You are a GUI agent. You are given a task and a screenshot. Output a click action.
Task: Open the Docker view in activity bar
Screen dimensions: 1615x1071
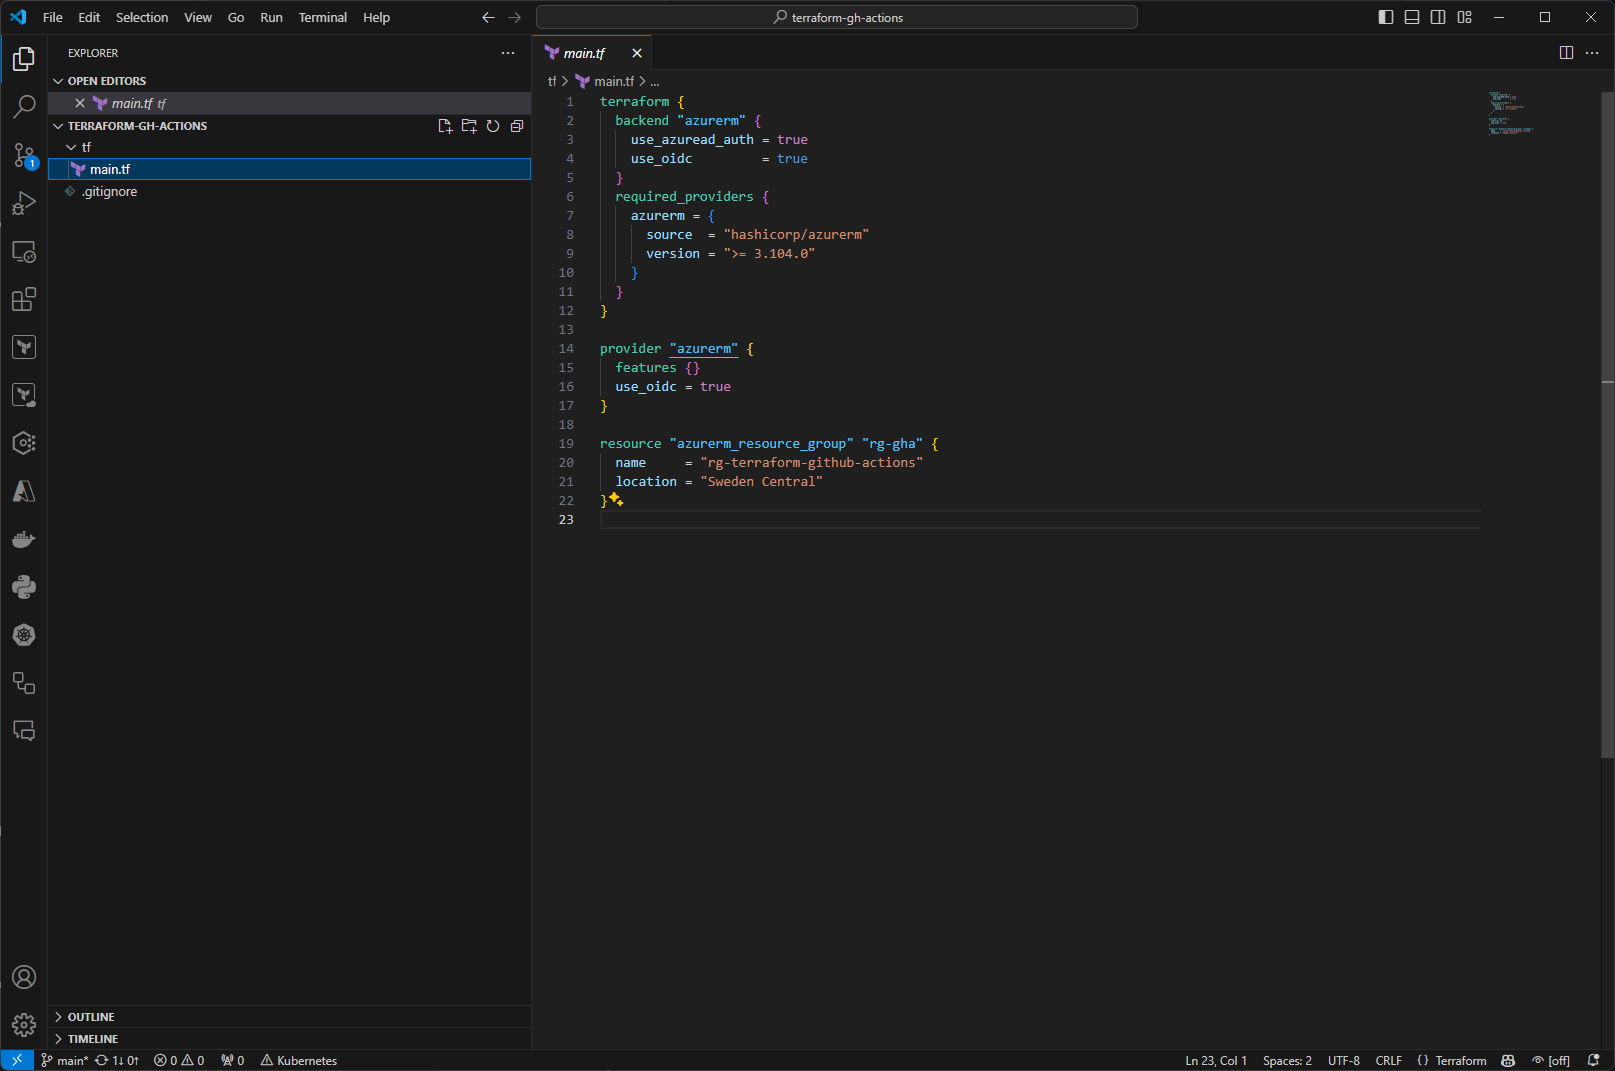pyautogui.click(x=24, y=540)
